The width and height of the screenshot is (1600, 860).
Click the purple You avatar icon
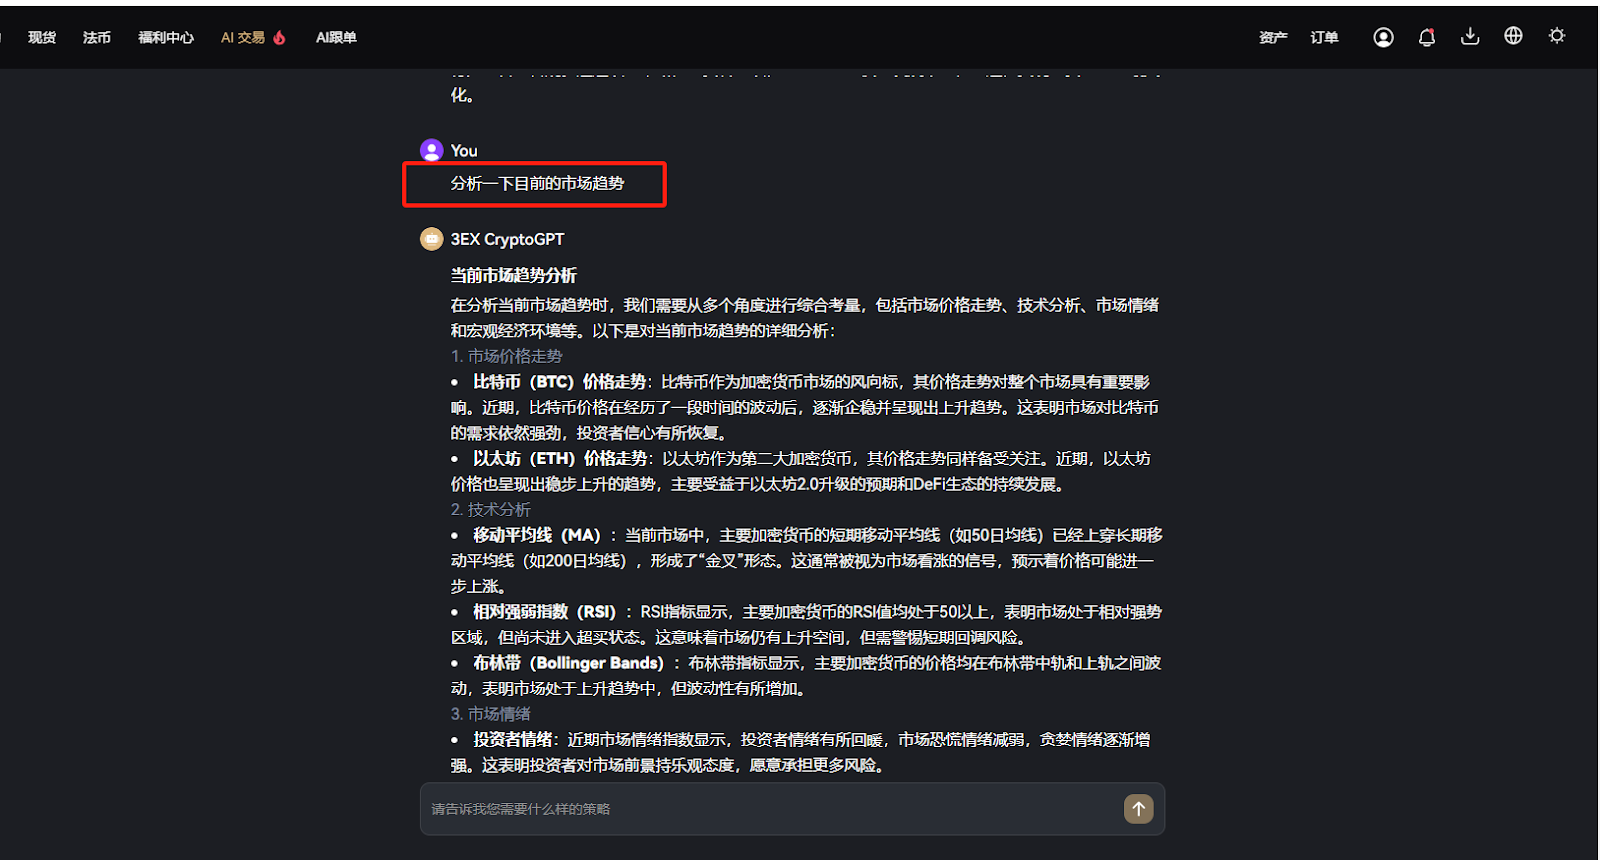pos(431,150)
